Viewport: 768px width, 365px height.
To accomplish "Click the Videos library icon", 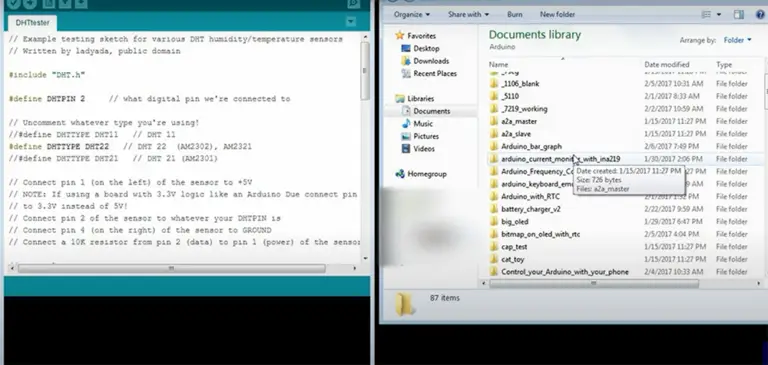I will 406,148.
